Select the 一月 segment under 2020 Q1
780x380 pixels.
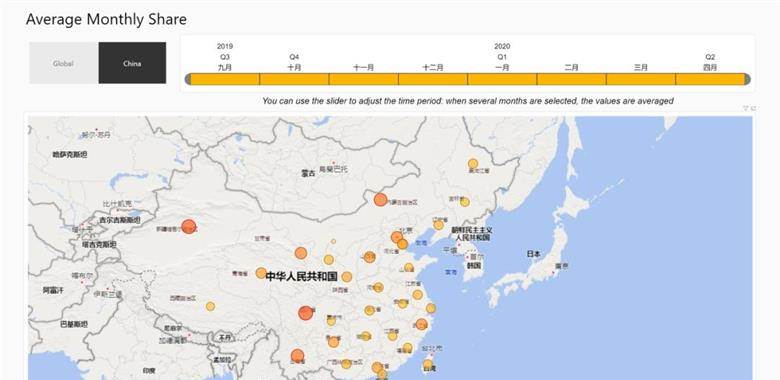click(502, 79)
